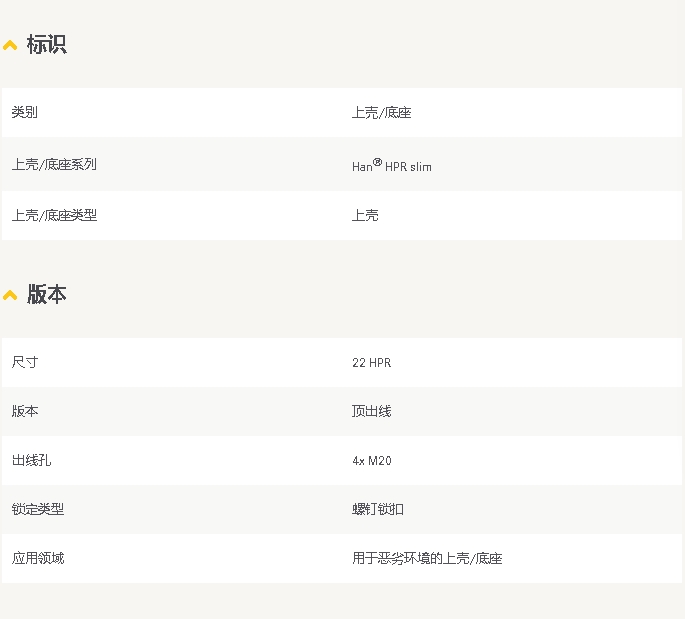The width and height of the screenshot is (685, 619).
Task: Click the 用于恶劣环境的上壳/底座 value
Action: pos(427,558)
